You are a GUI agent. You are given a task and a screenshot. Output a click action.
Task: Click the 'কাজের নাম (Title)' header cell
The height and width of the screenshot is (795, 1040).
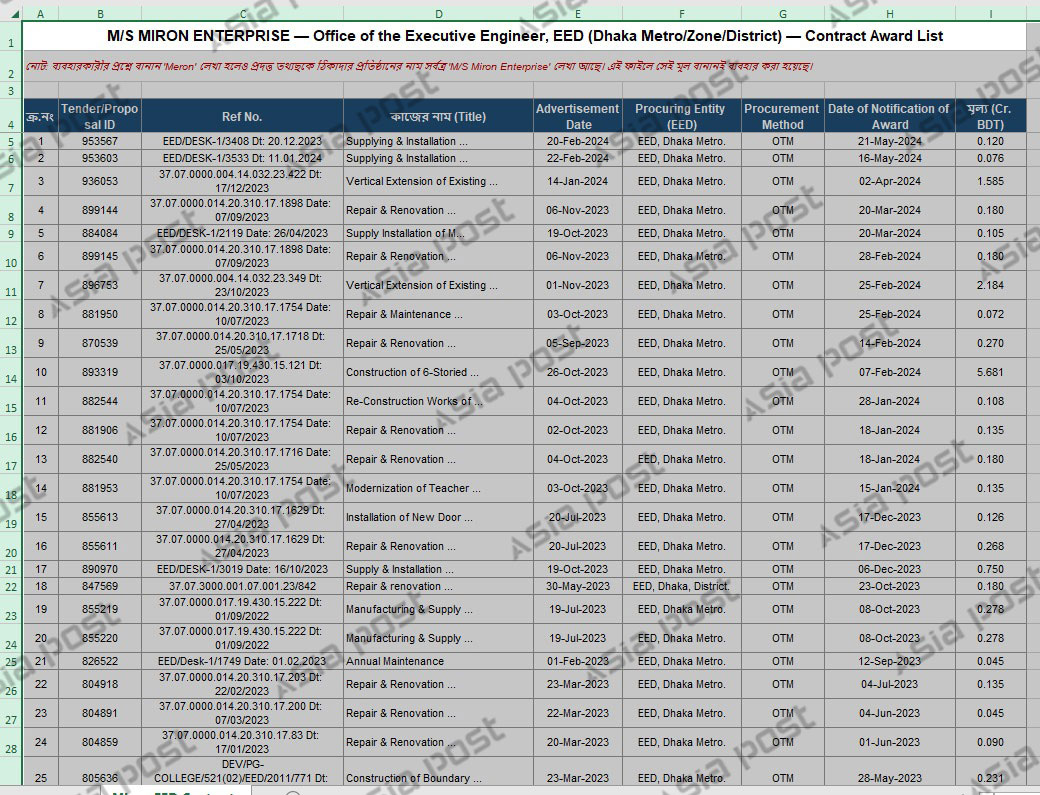[438, 116]
